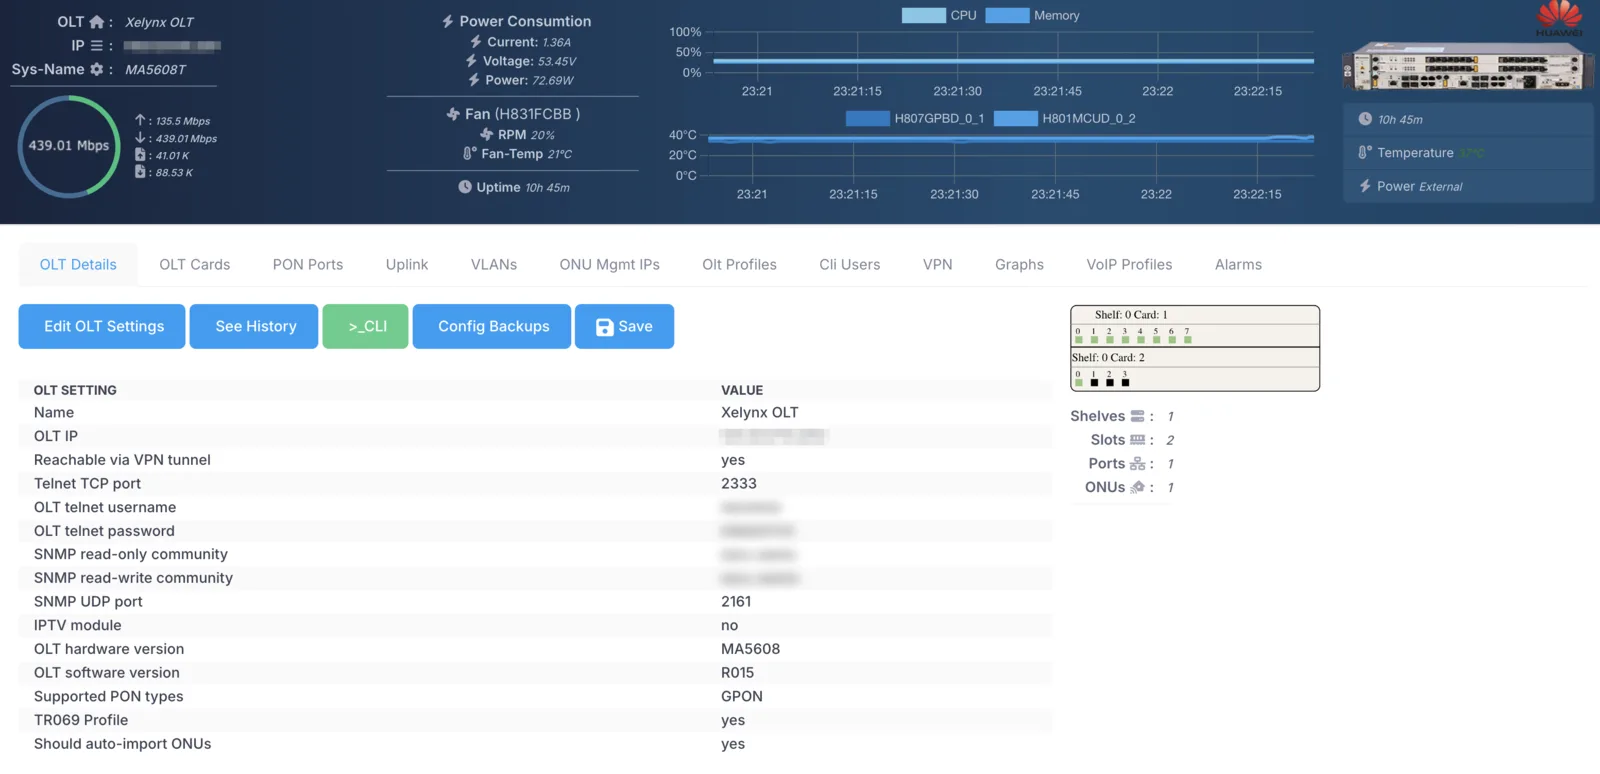This screenshot has height=774, width=1600.
Task: Open the PON Ports tab
Action: click(x=308, y=265)
